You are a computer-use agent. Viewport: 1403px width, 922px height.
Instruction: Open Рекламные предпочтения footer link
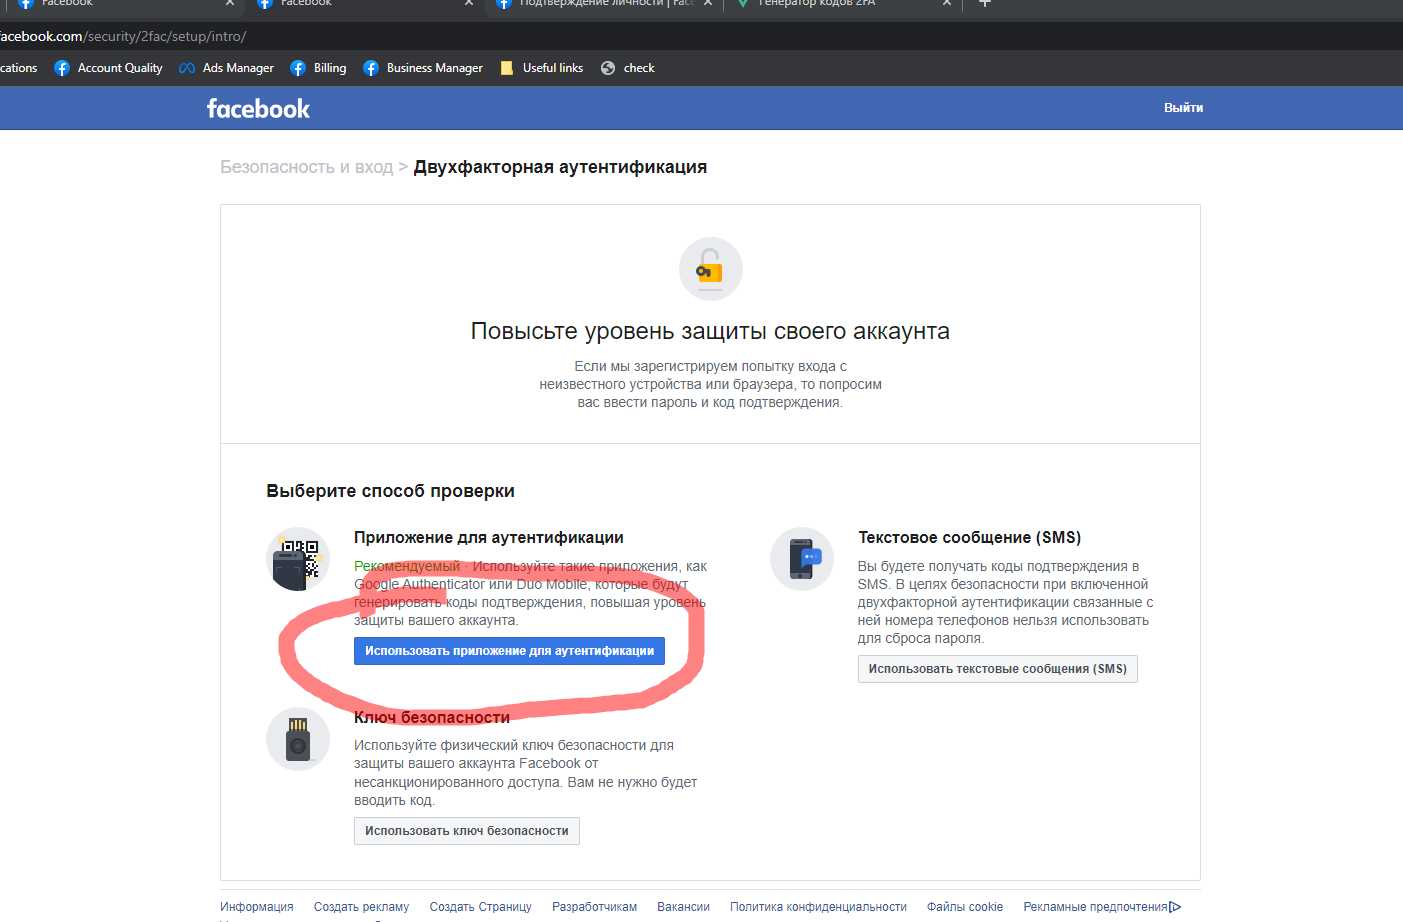click(1095, 907)
